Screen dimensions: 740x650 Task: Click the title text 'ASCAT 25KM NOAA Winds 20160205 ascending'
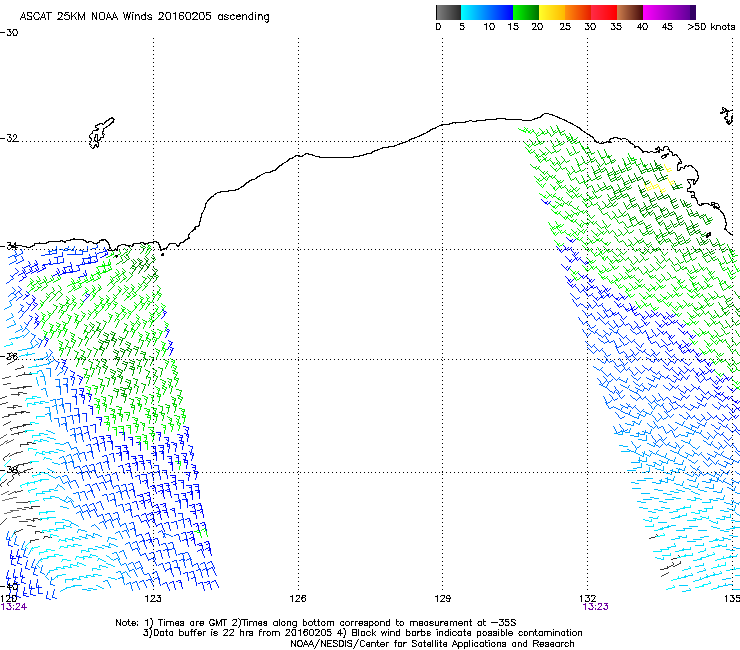pyautogui.click(x=144, y=17)
